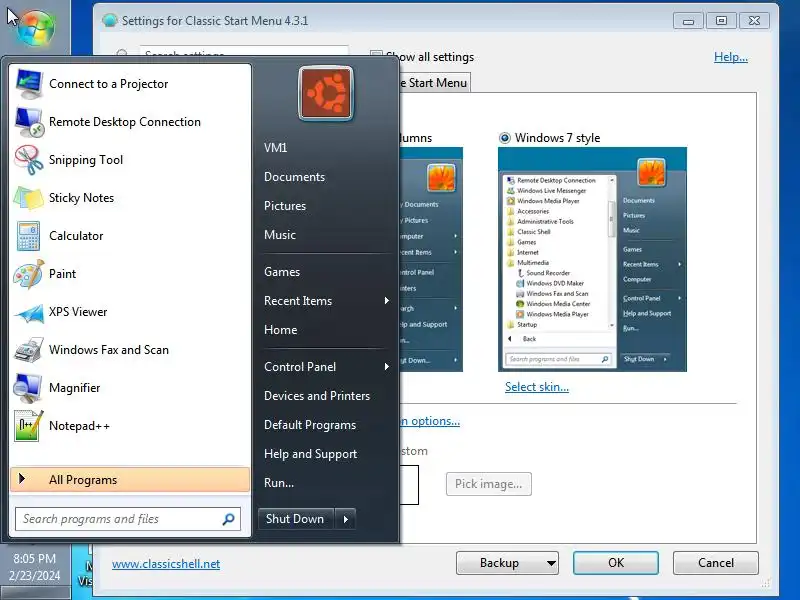Click the Start Menu tab
The width and height of the screenshot is (800, 600).
[435, 83]
